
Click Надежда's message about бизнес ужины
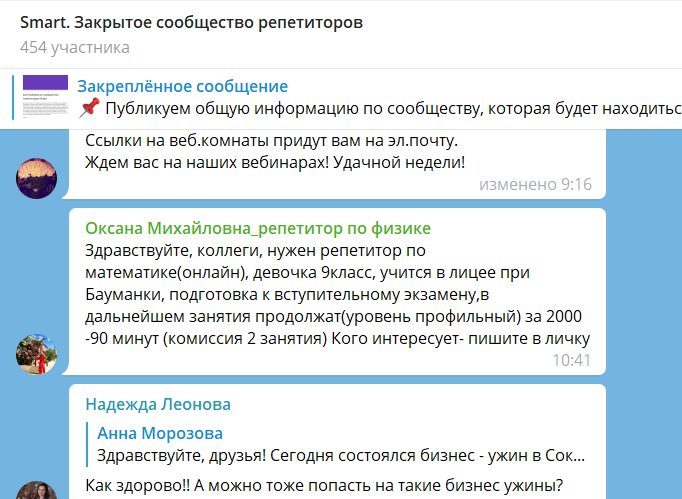324,485
